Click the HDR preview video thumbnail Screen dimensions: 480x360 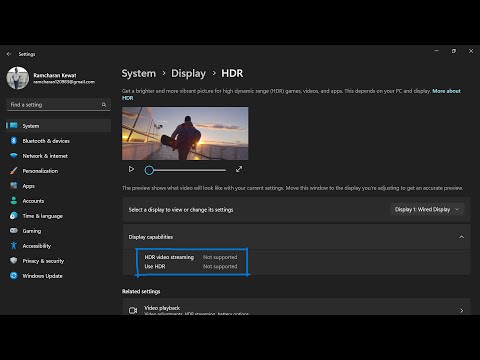point(185,133)
